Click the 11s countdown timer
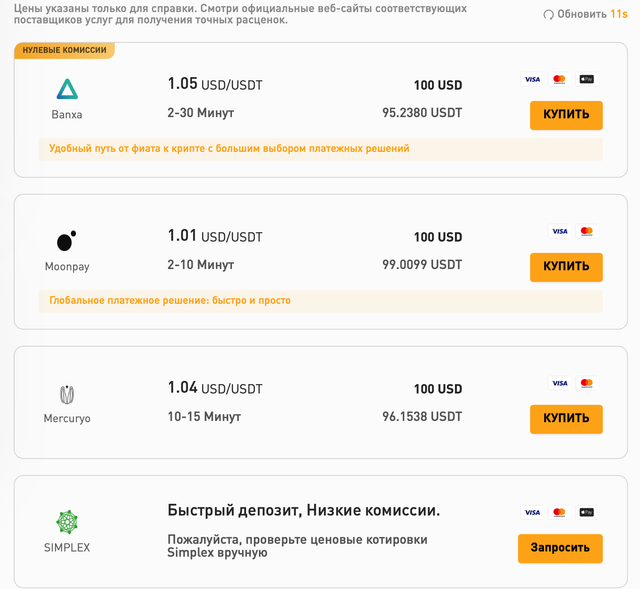The height and width of the screenshot is (589, 640). point(619,14)
